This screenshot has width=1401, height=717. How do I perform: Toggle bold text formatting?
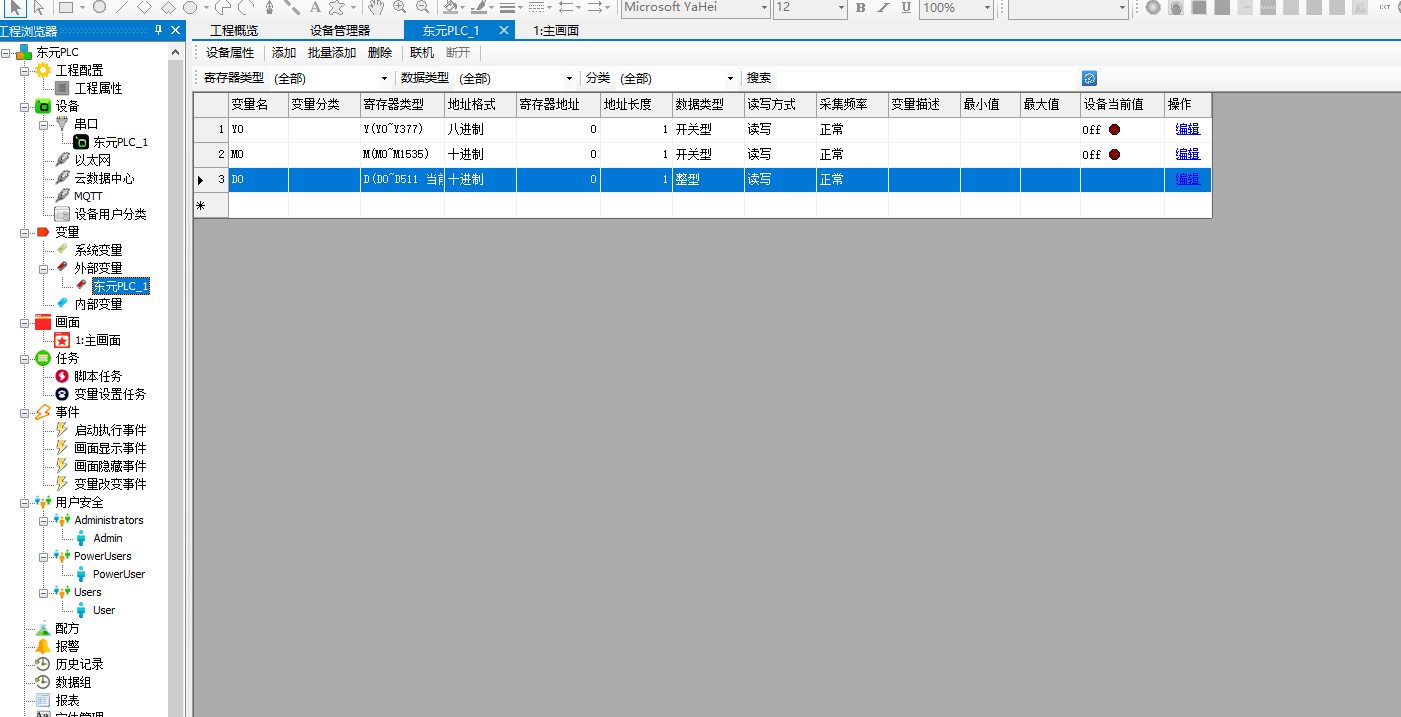coord(860,7)
